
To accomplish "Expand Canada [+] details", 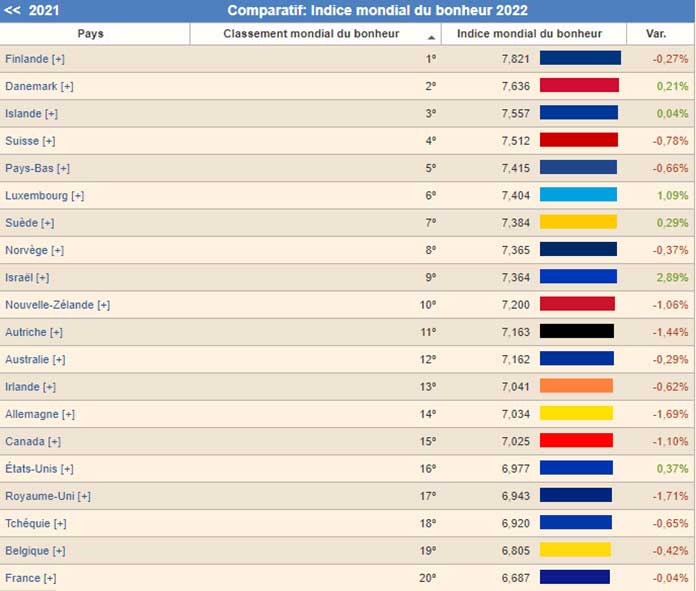I will tap(55, 441).
